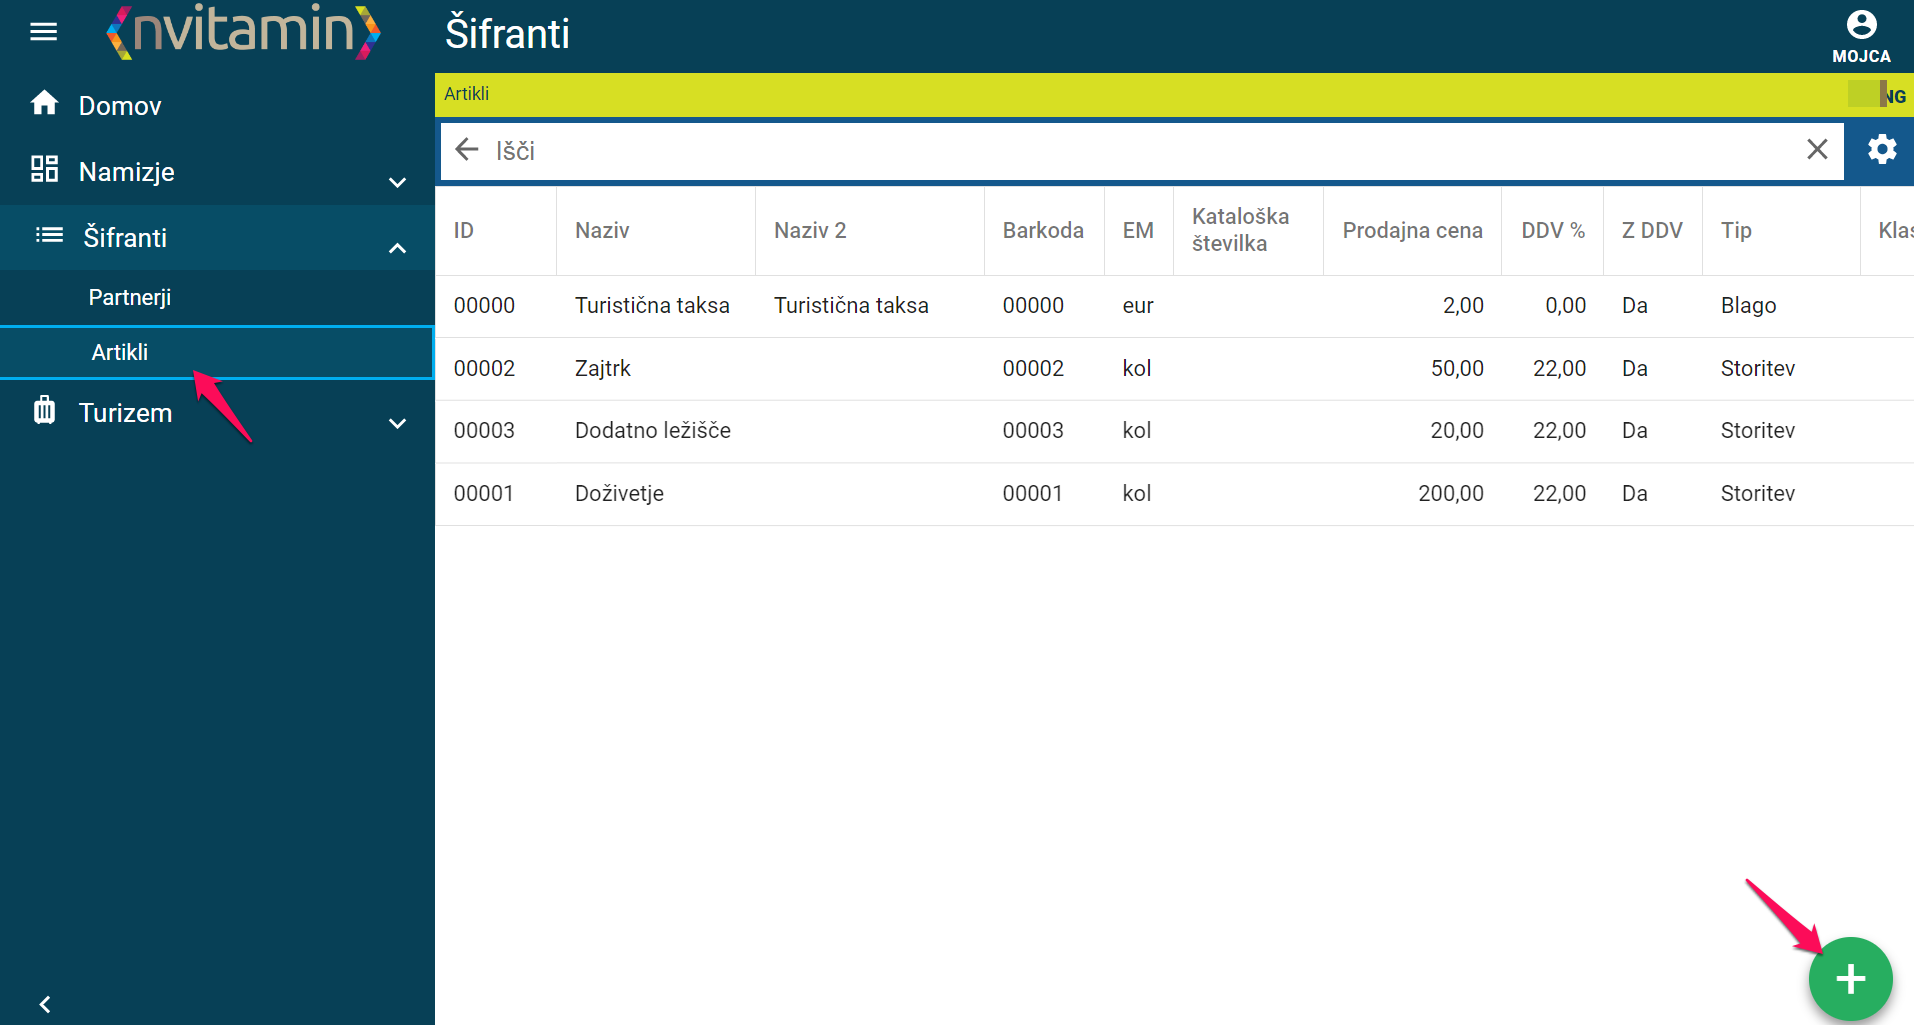Select row ID 00000
Screen dimensions: 1914x1025
coord(484,306)
